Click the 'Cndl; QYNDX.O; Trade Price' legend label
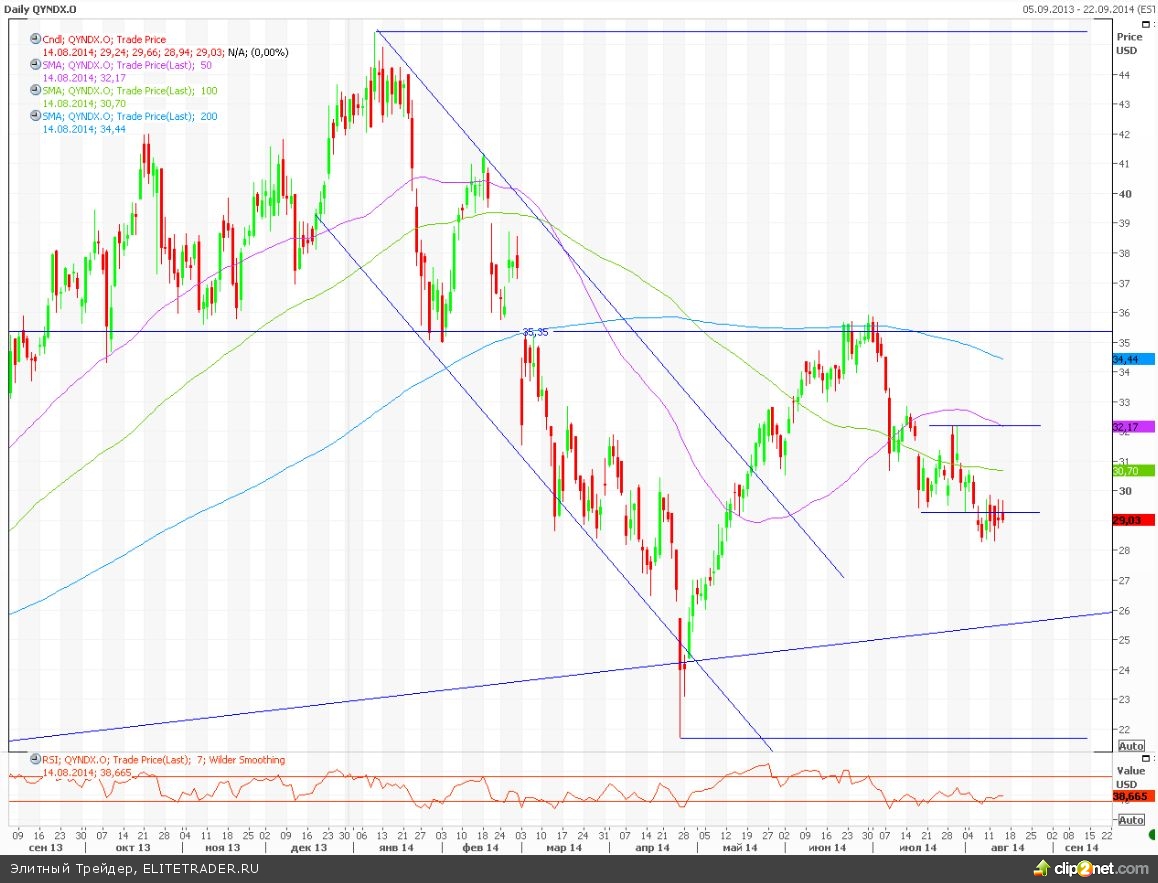 click(x=104, y=40)
